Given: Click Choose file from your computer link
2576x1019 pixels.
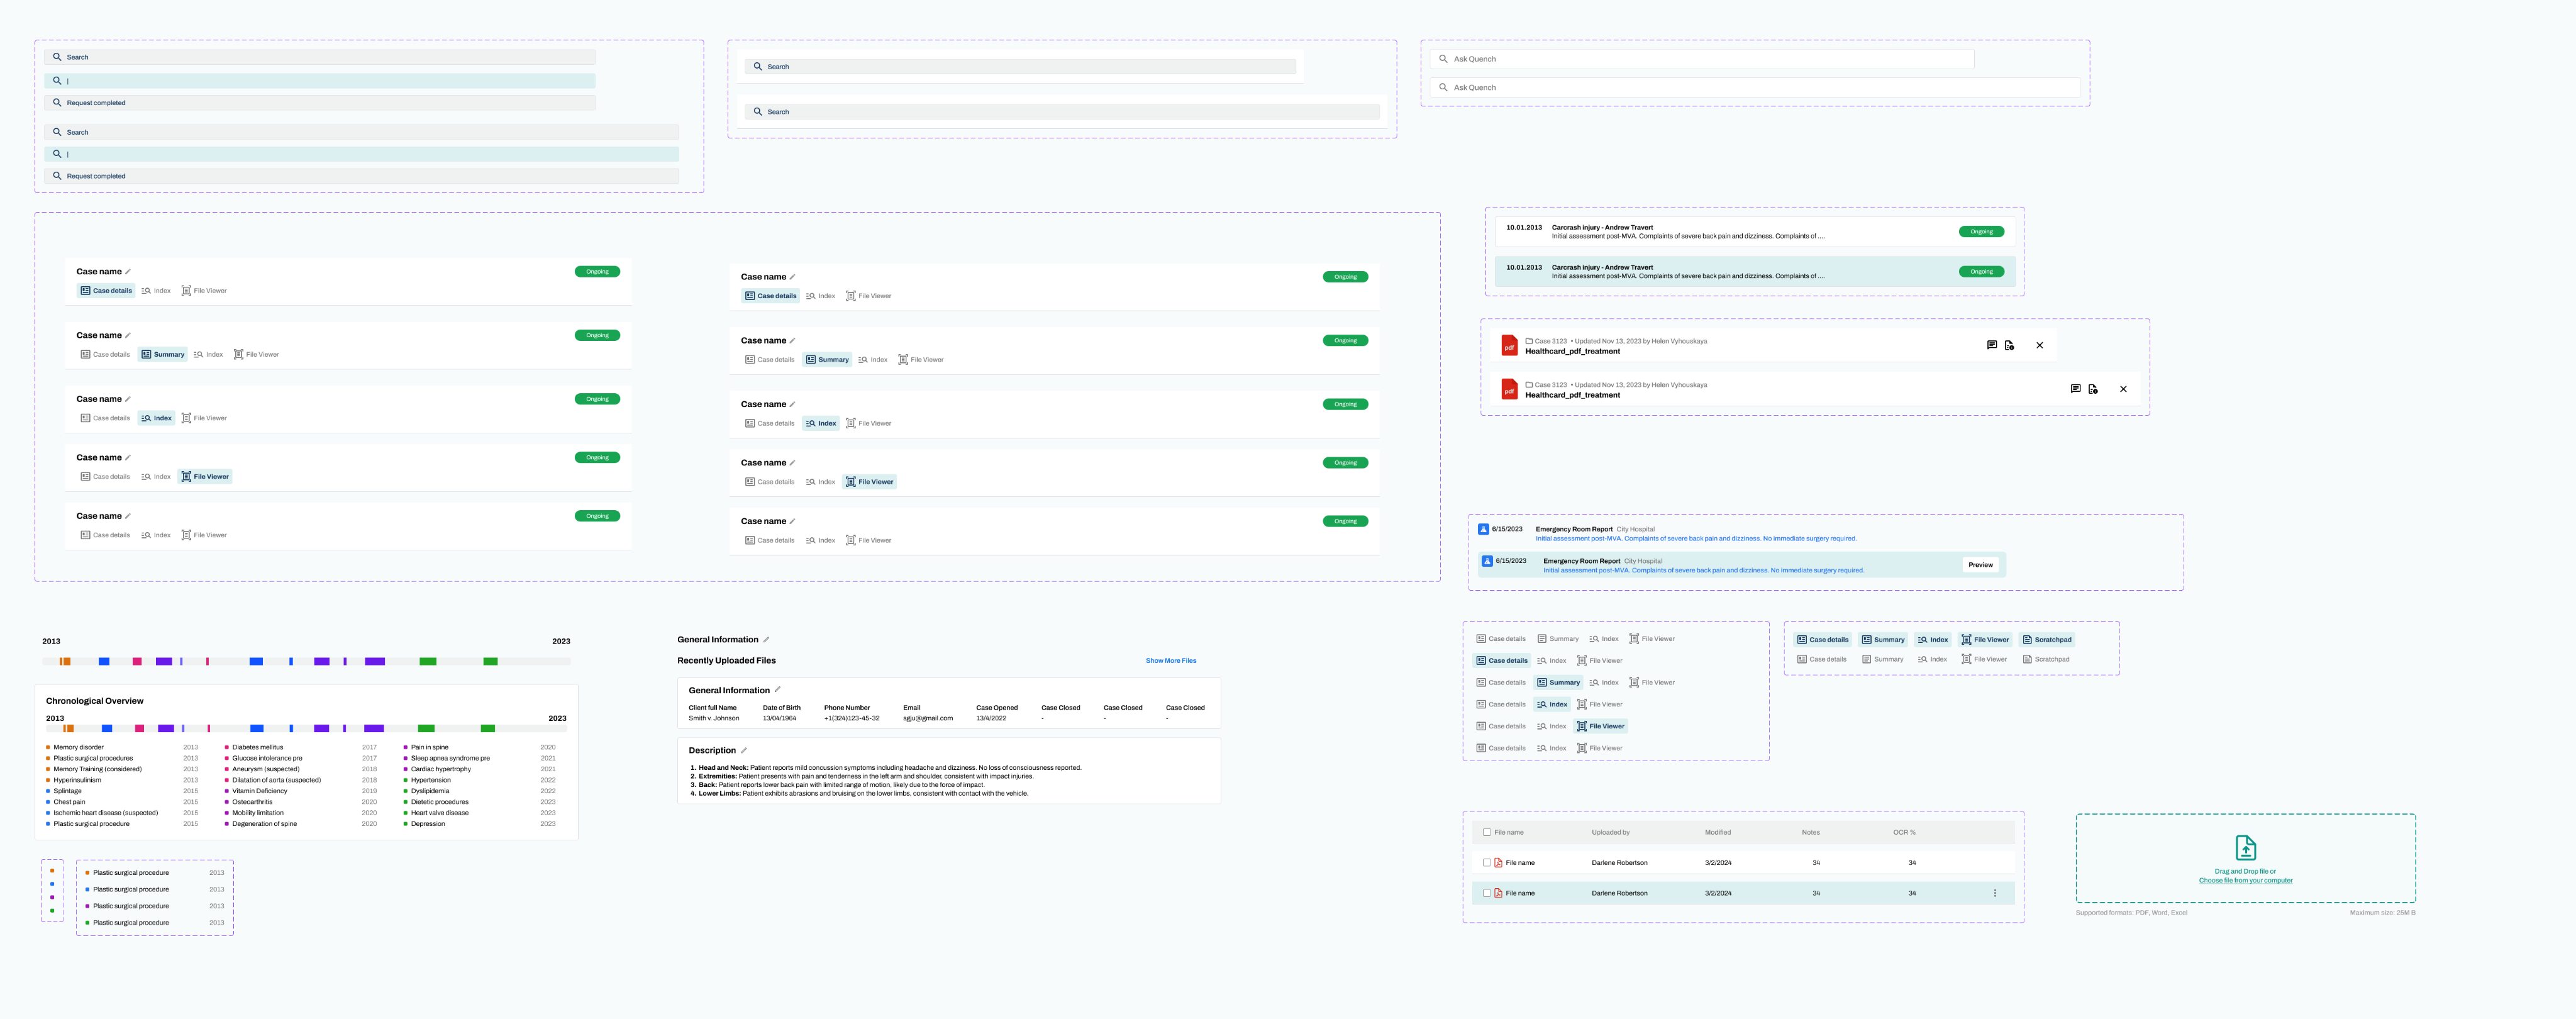Looking at the screenshot, I should point(2245,881).
